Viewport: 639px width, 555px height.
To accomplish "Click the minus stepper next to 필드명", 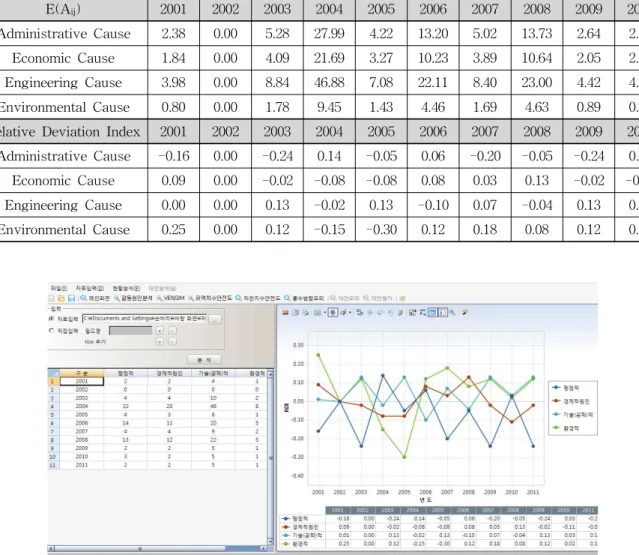I will pos(172,330).
